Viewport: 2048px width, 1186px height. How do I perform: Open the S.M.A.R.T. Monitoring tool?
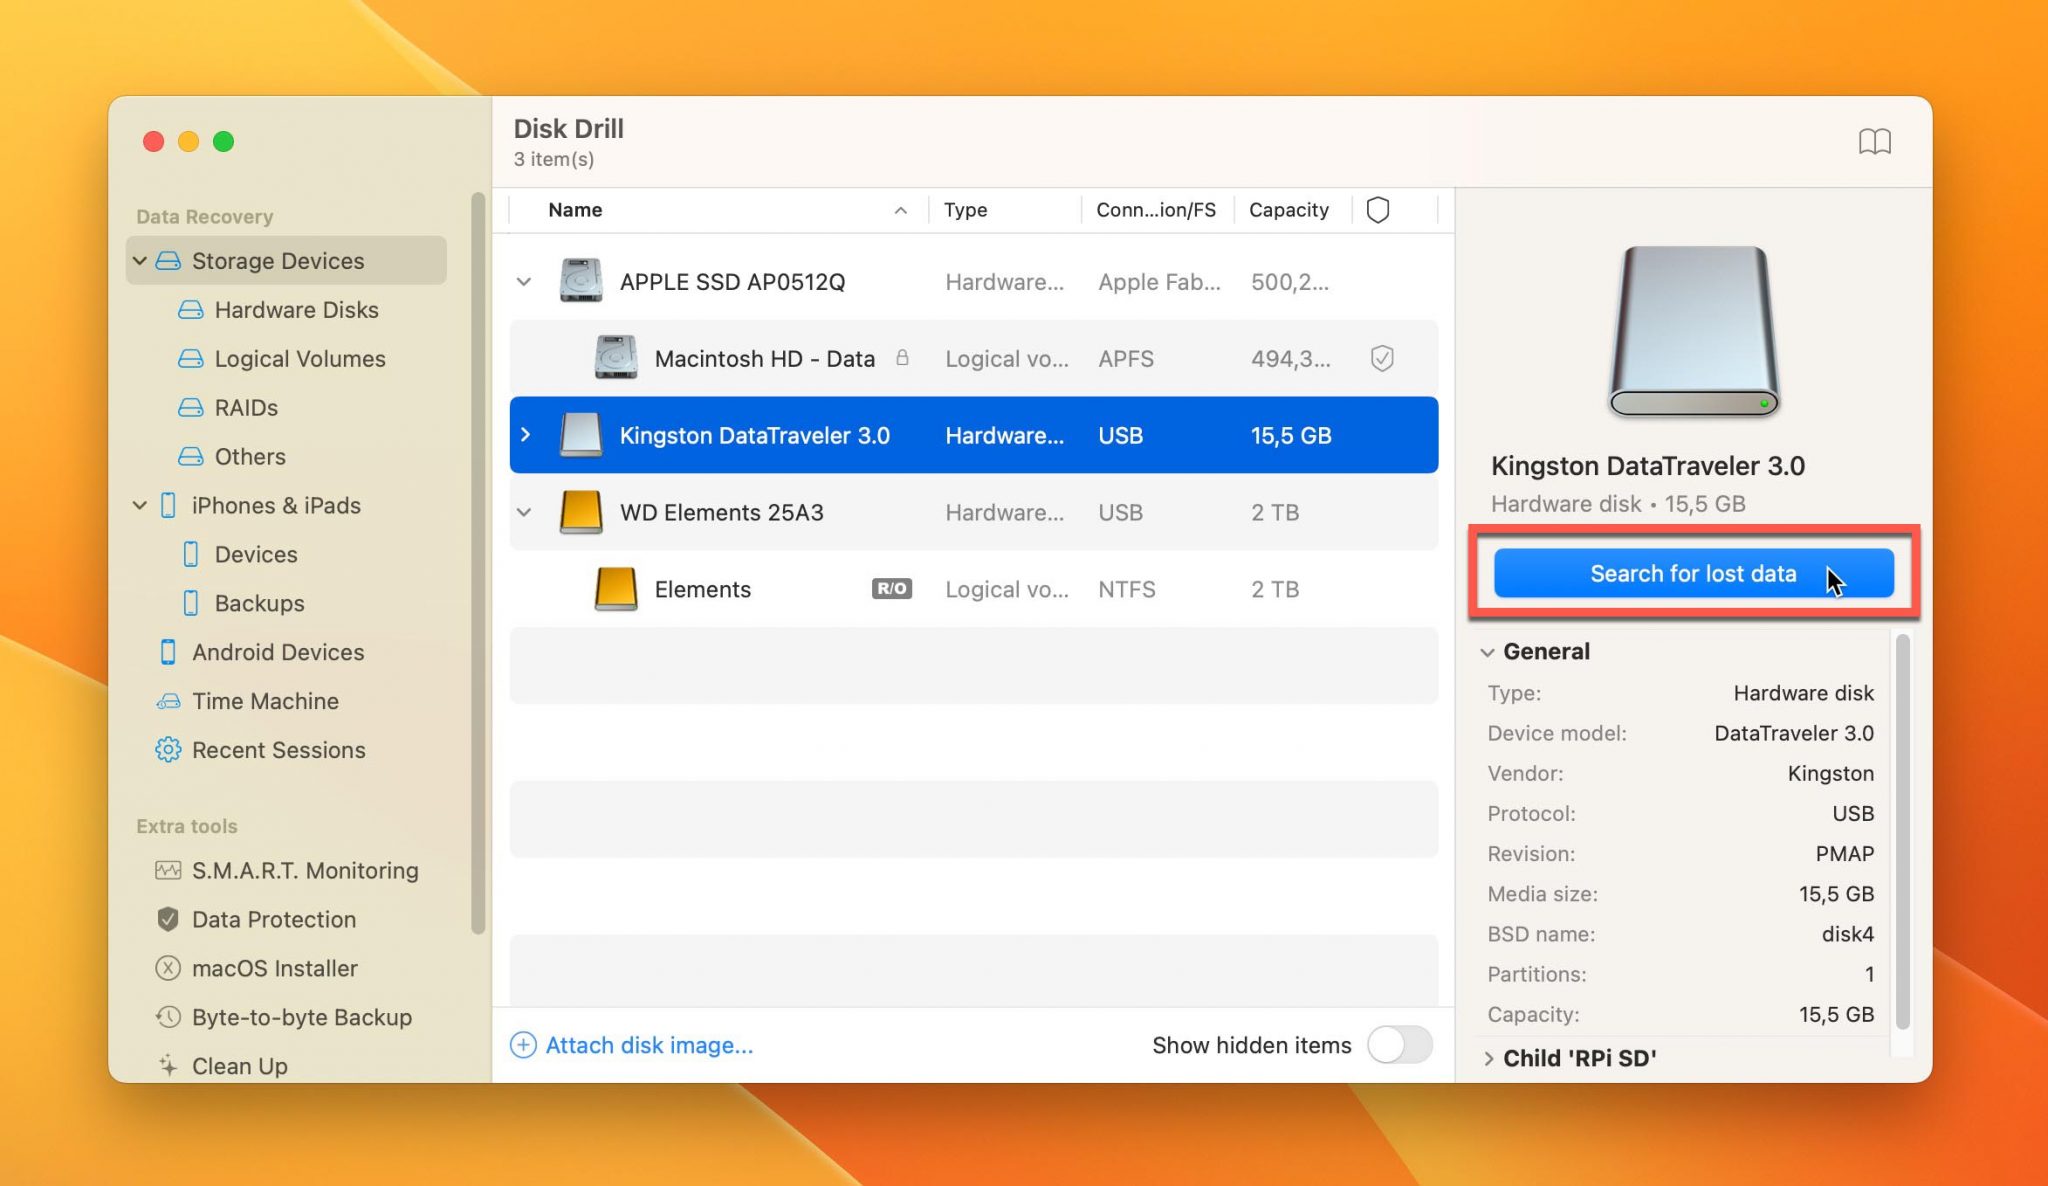(x=305, y=870)
